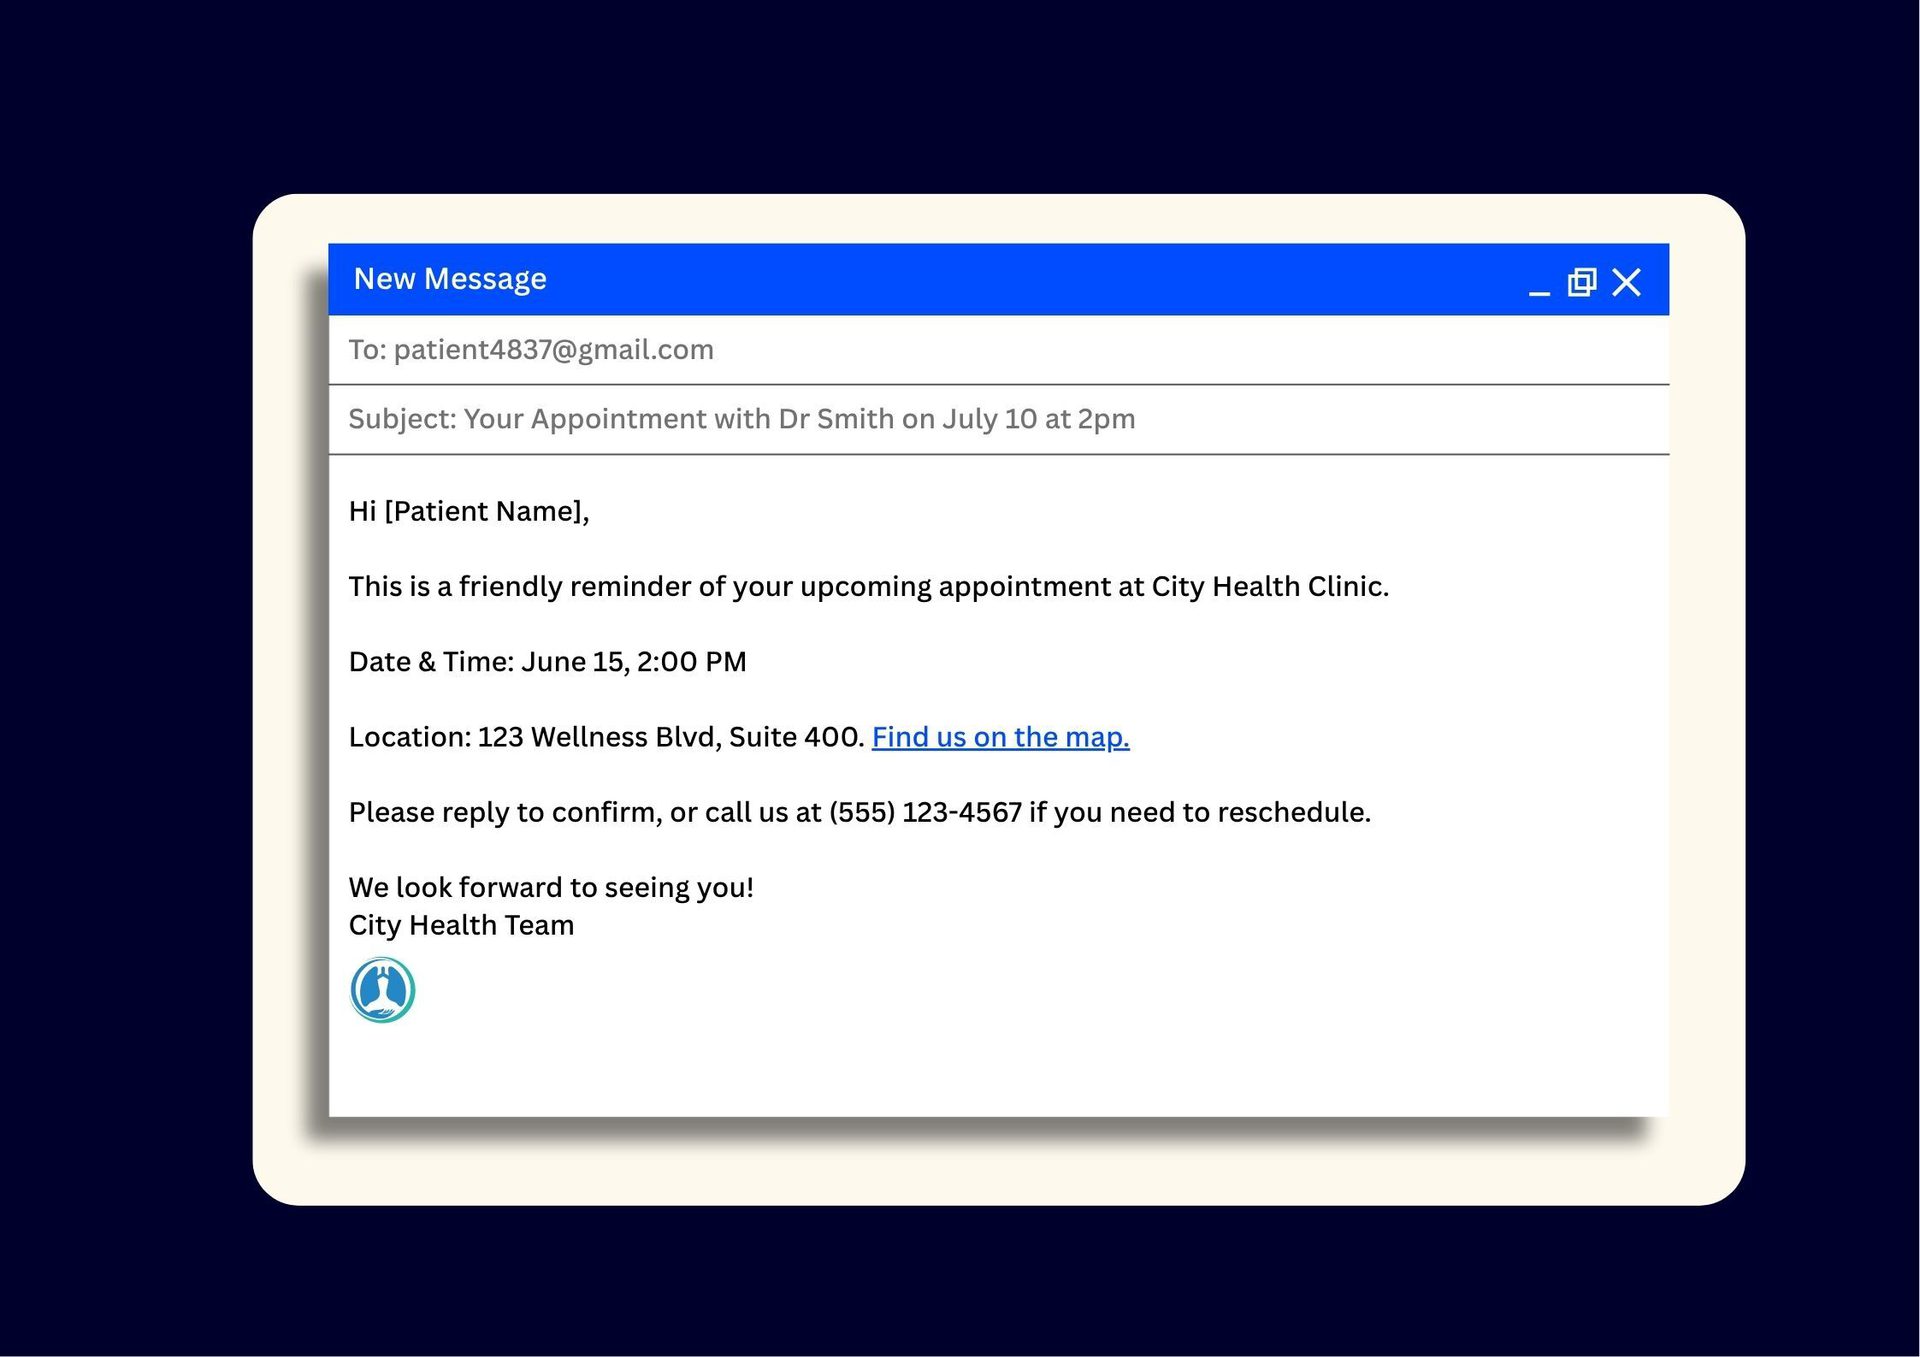1920x1357 pixels.
Task: Click 'We look forward to seeing you!' line
Action: (551, 887)
